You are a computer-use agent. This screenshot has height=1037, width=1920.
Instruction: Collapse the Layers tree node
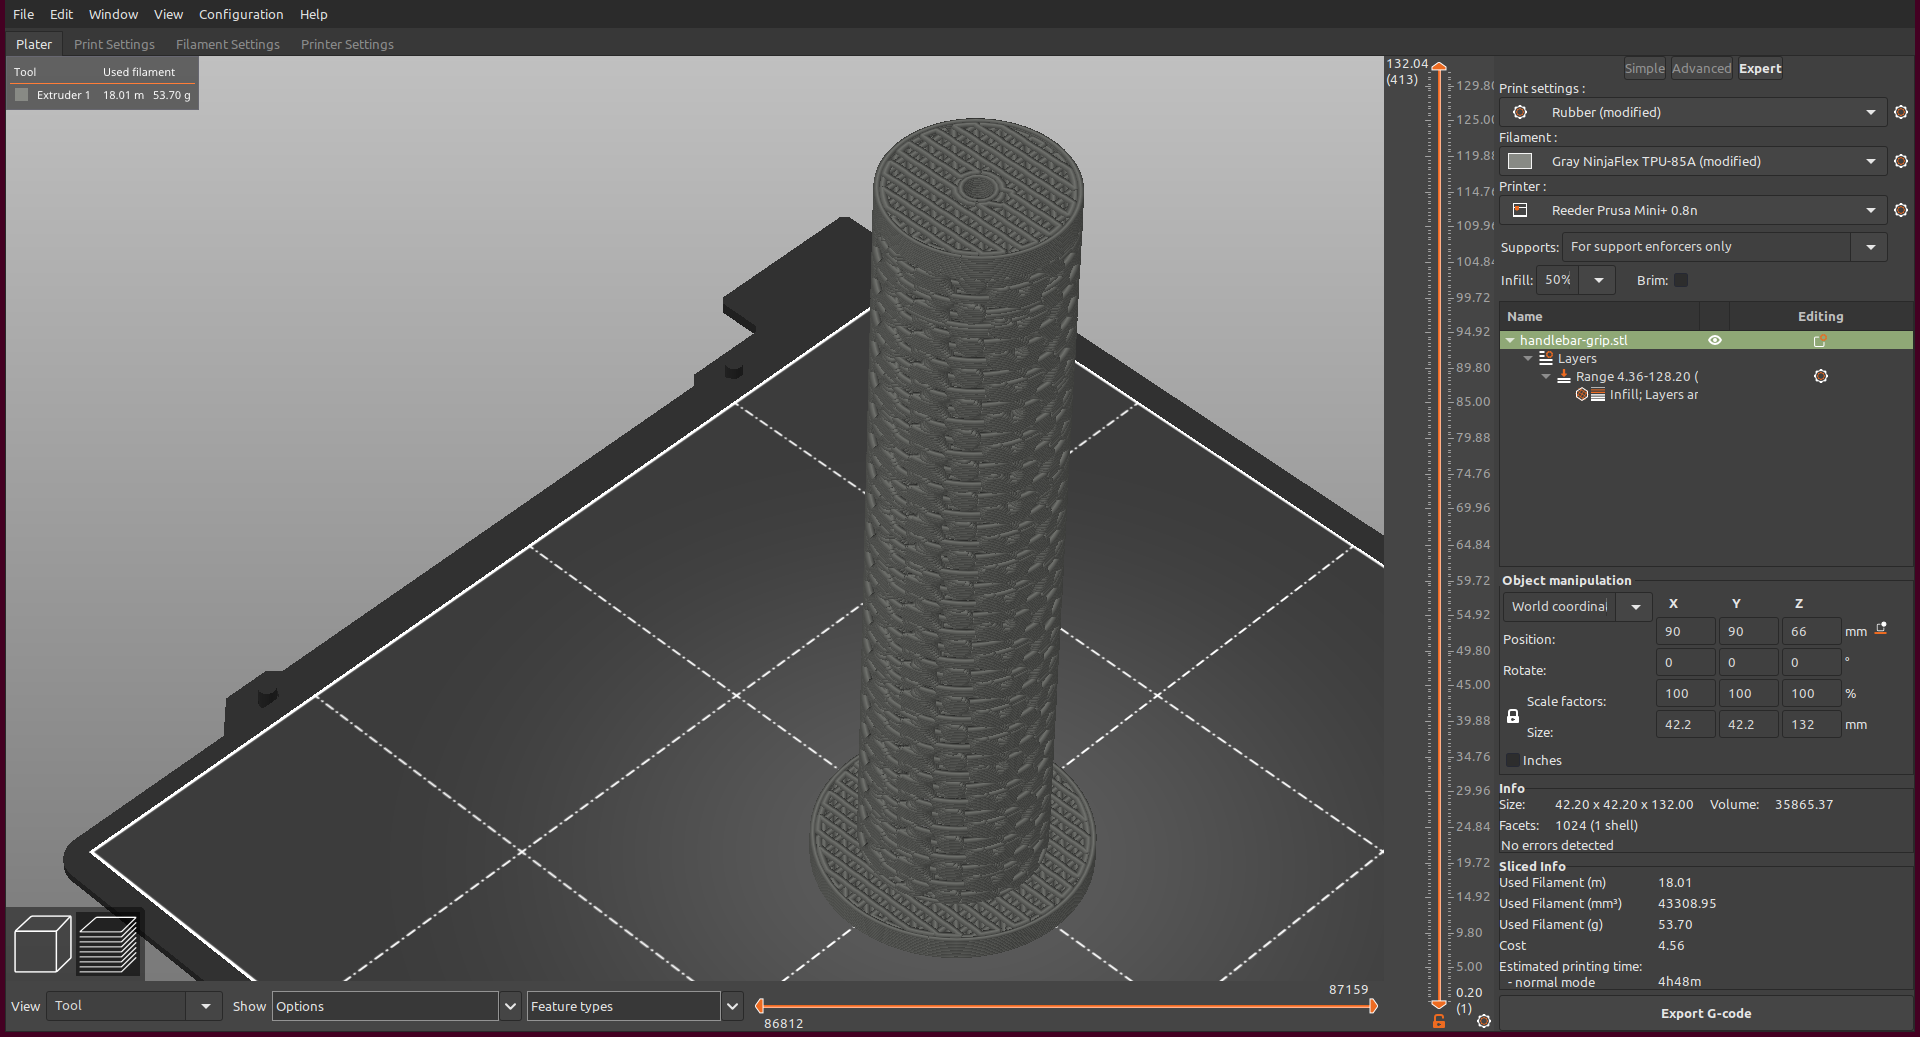[1528, 359]
